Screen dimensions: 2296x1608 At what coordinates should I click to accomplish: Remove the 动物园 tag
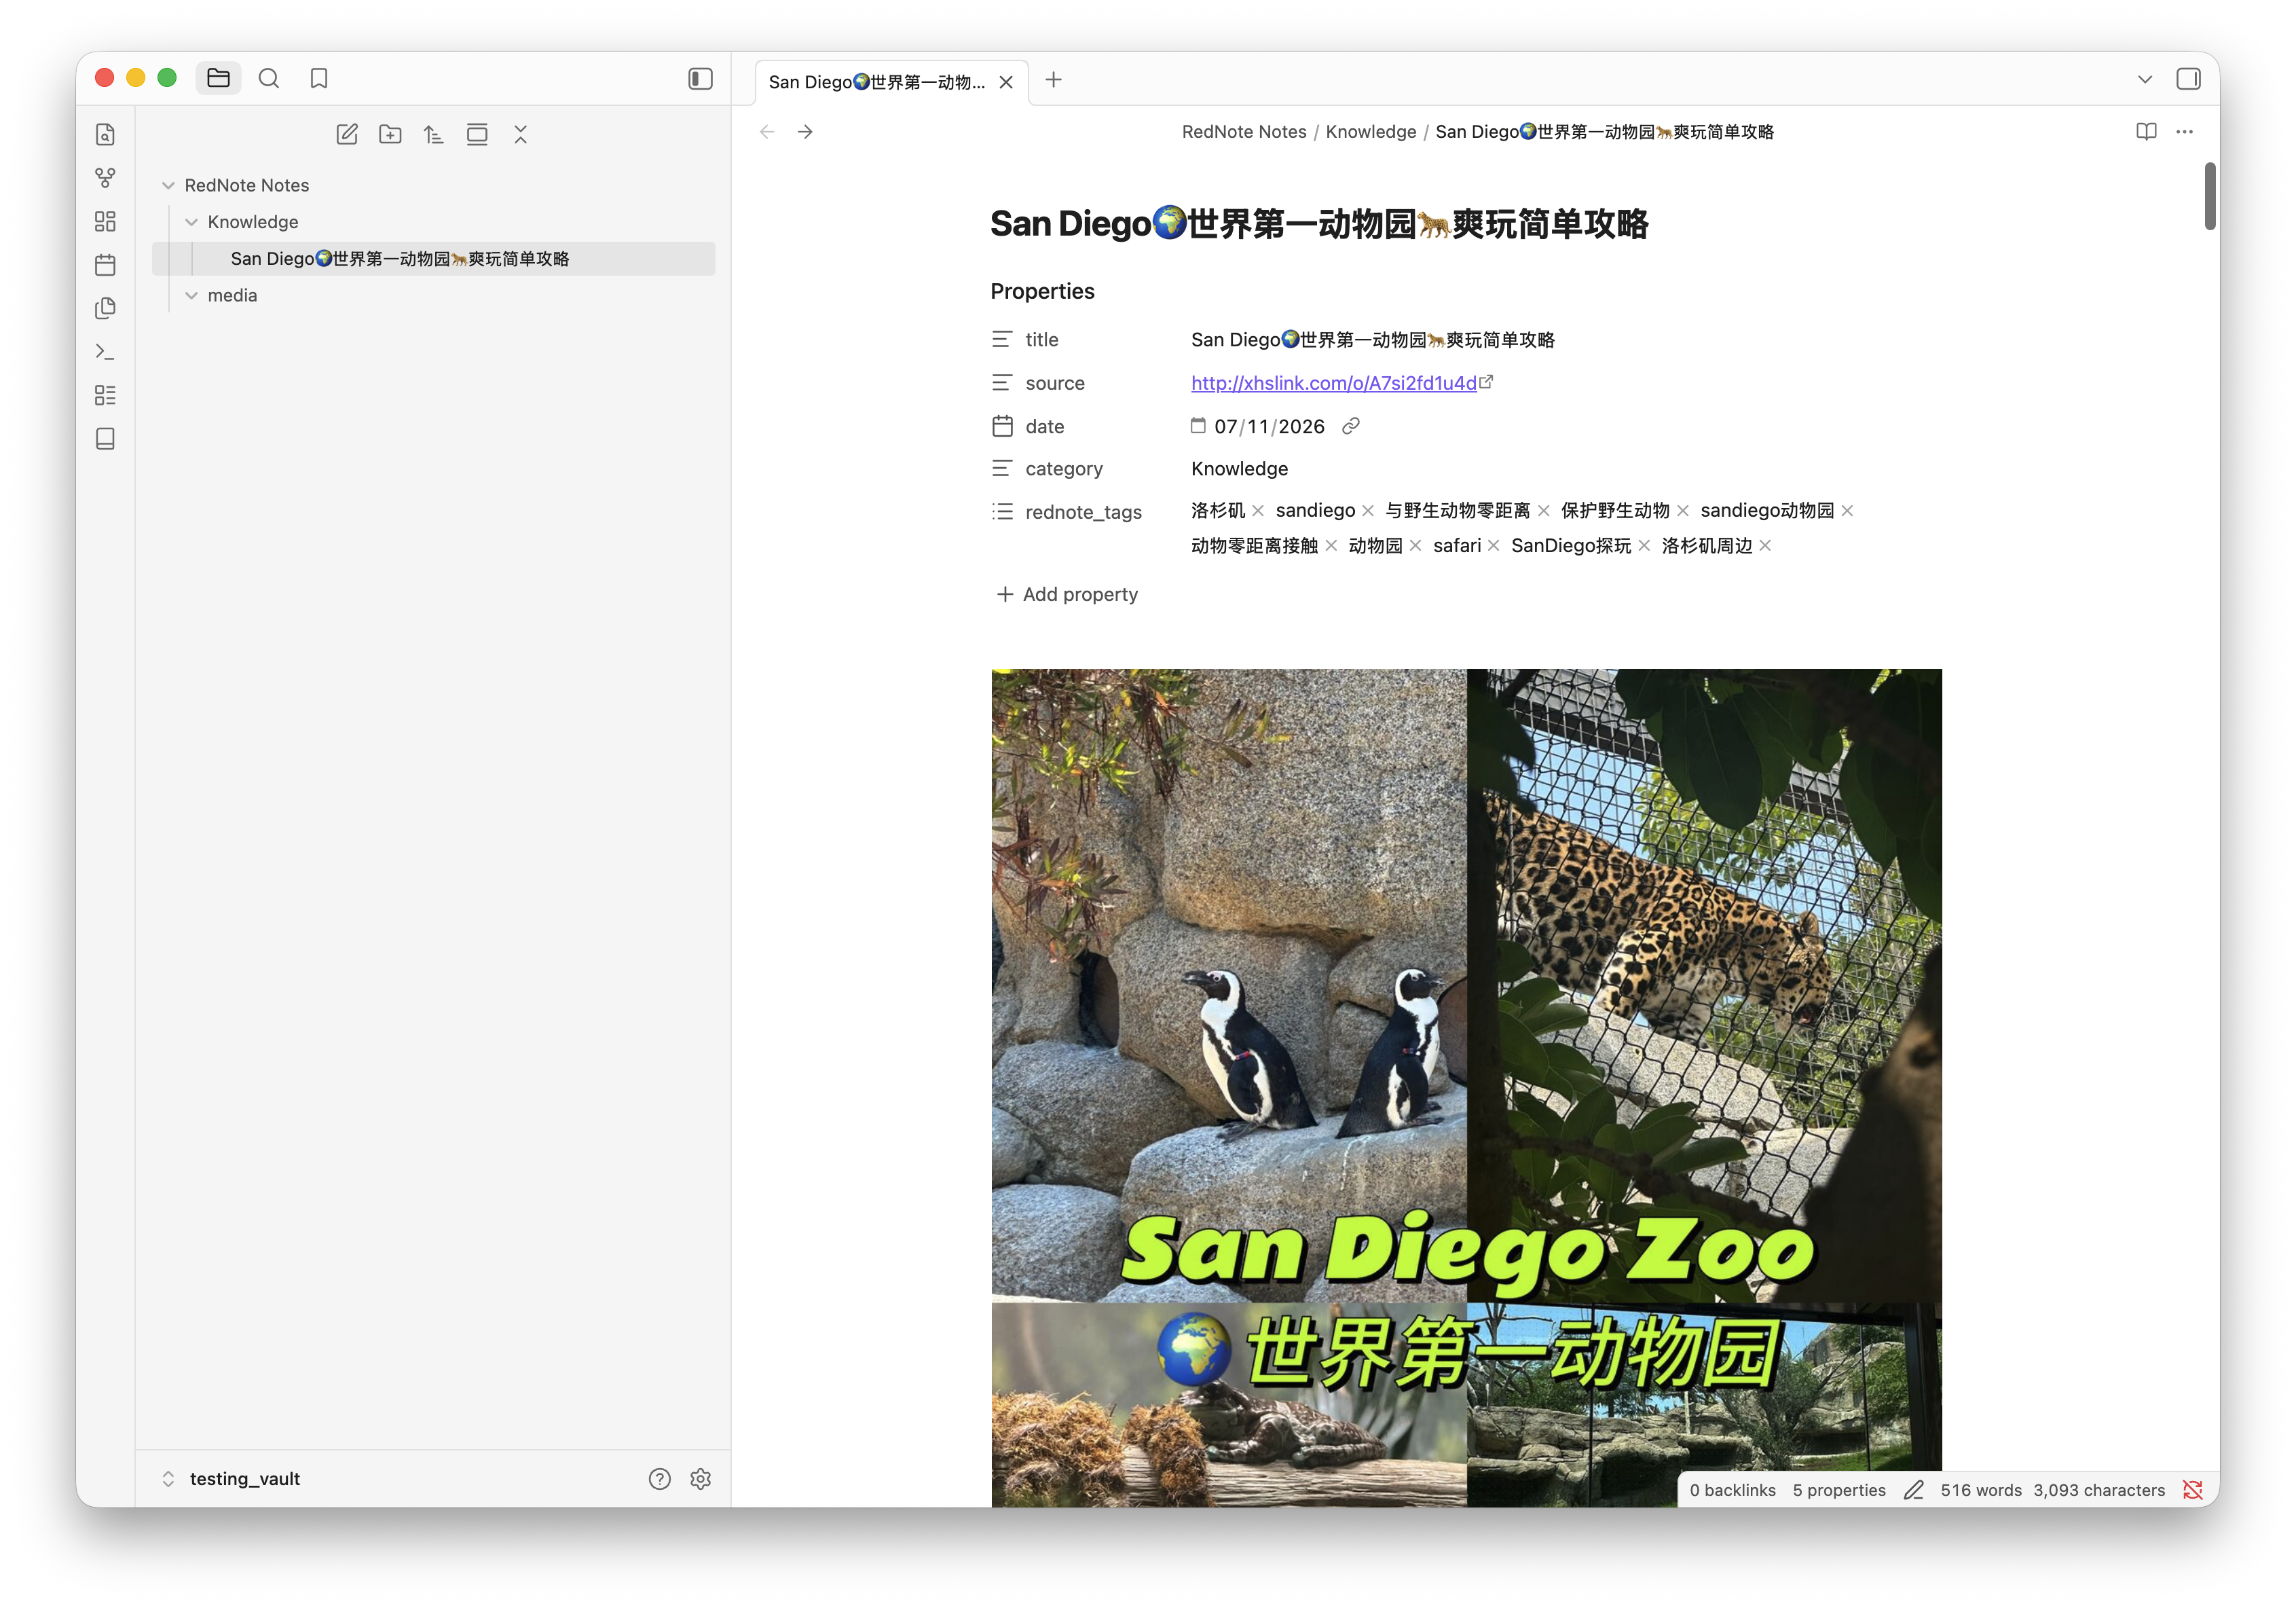1415,546
